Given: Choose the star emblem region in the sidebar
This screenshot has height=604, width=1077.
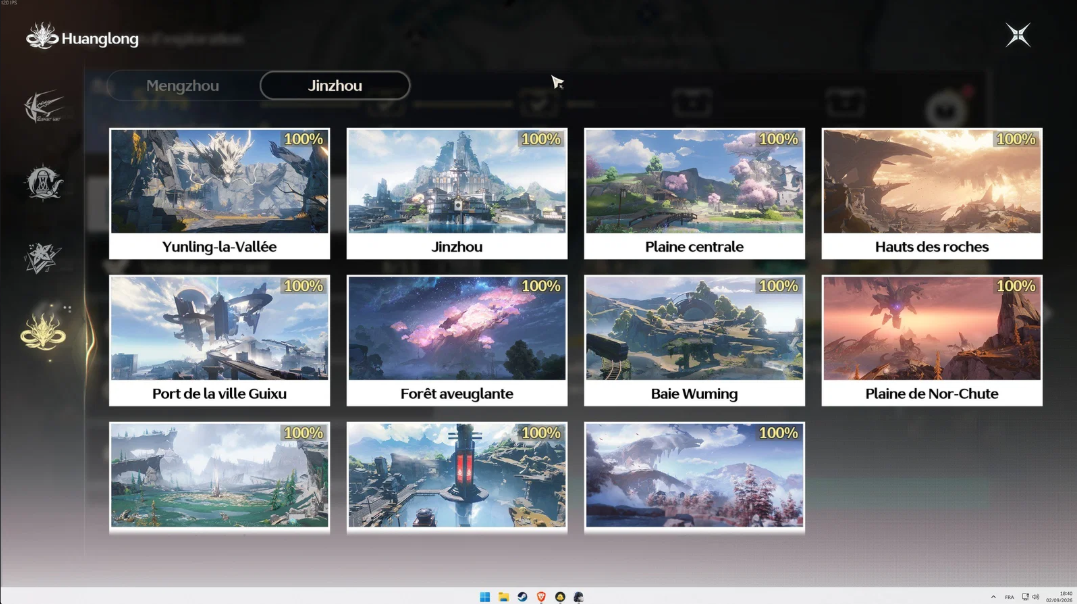Looking at the screenshot, I should click(x=43, y=258).
